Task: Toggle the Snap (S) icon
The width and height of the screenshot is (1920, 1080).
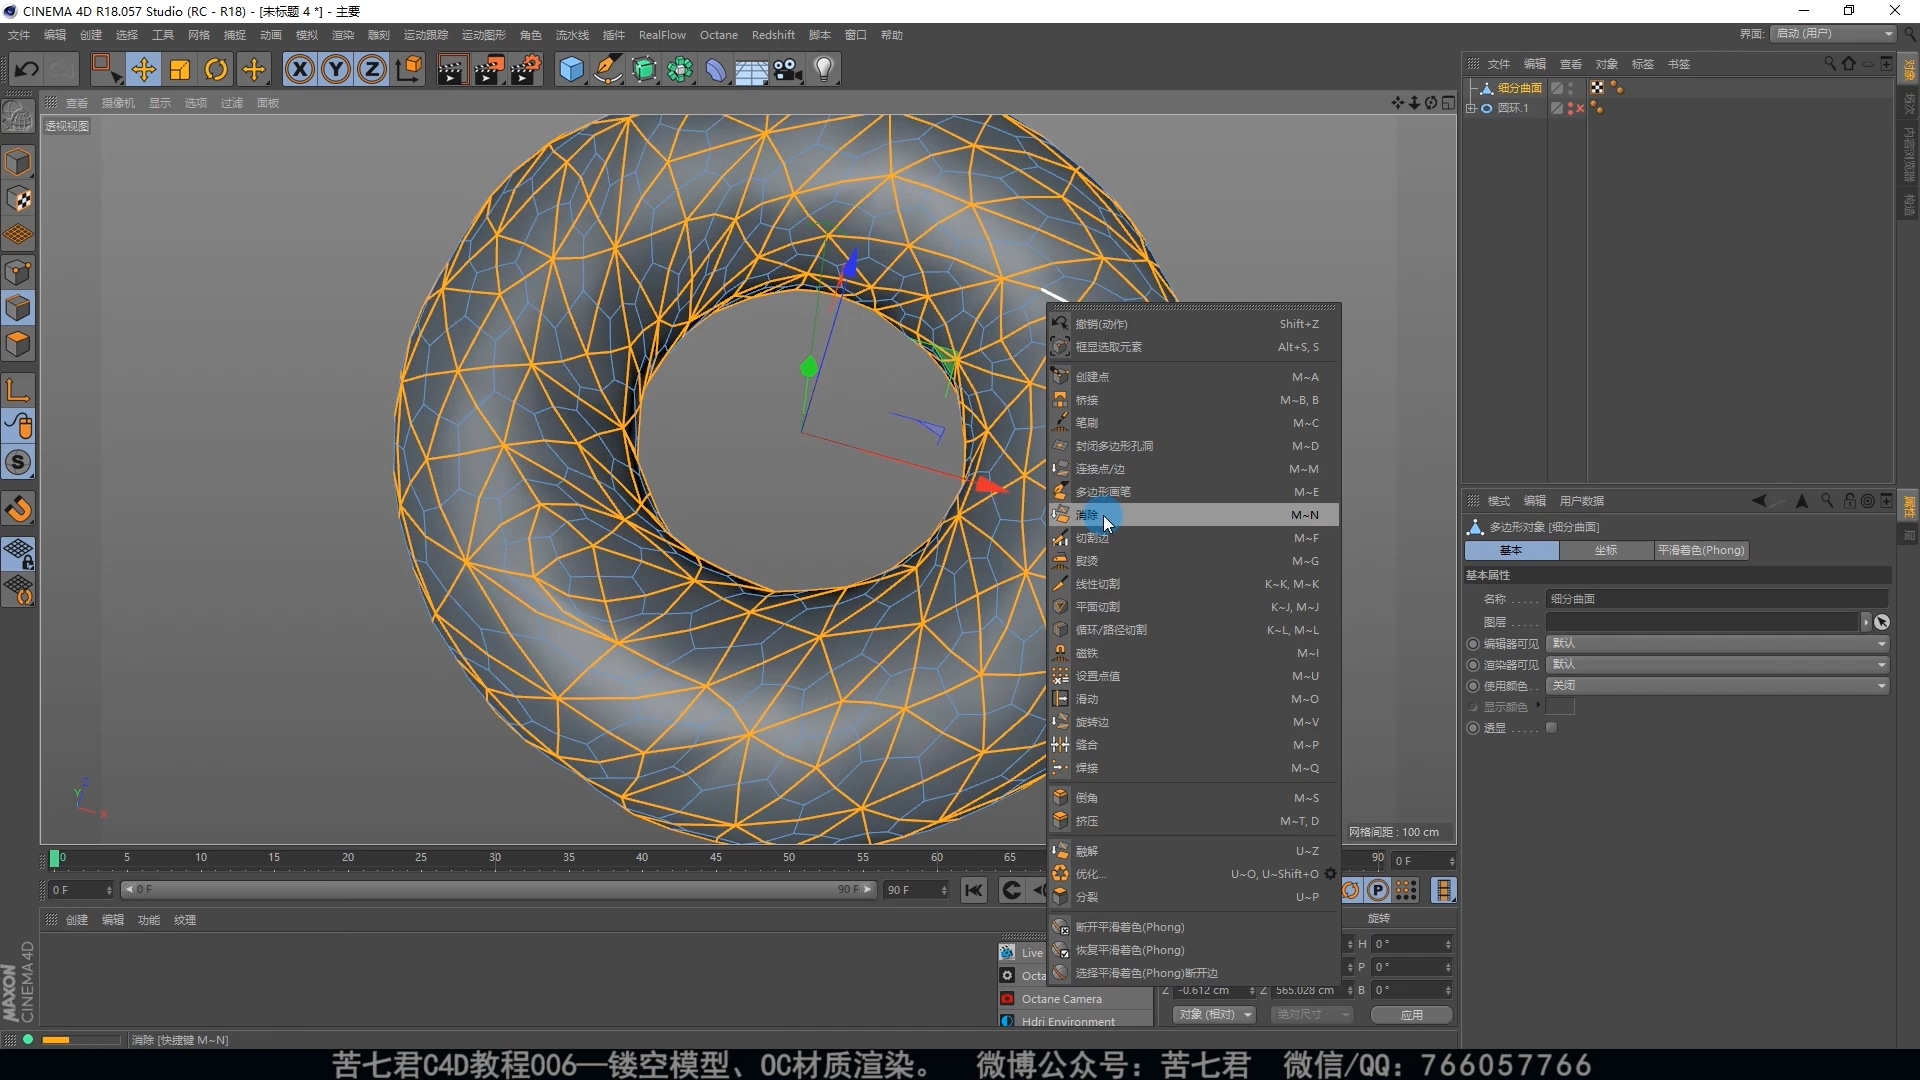Action: (x=18, y=462)
